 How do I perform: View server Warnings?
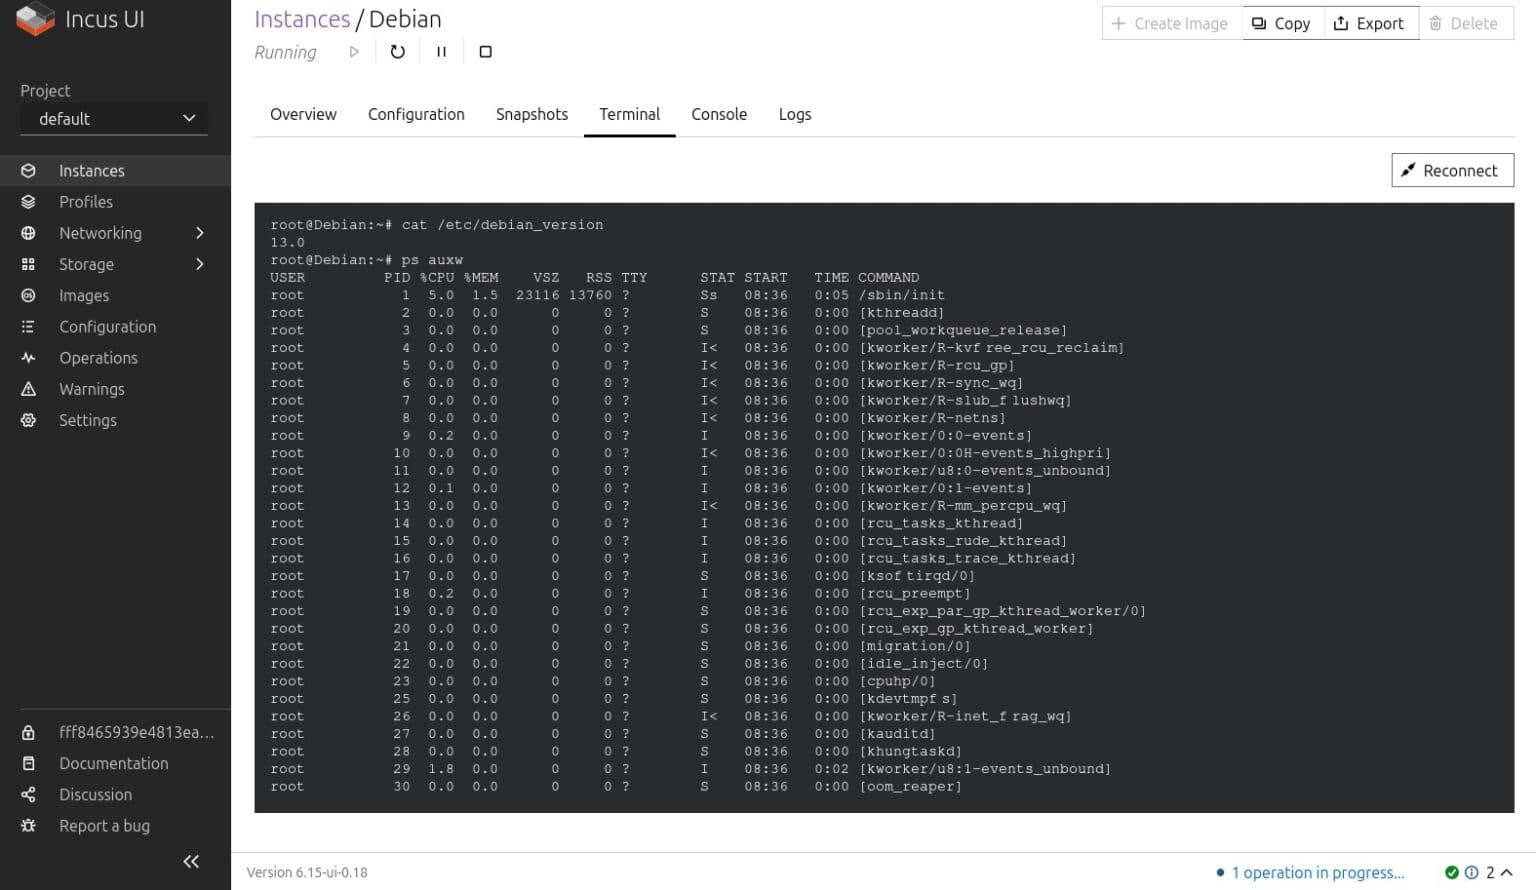(92, 389)
